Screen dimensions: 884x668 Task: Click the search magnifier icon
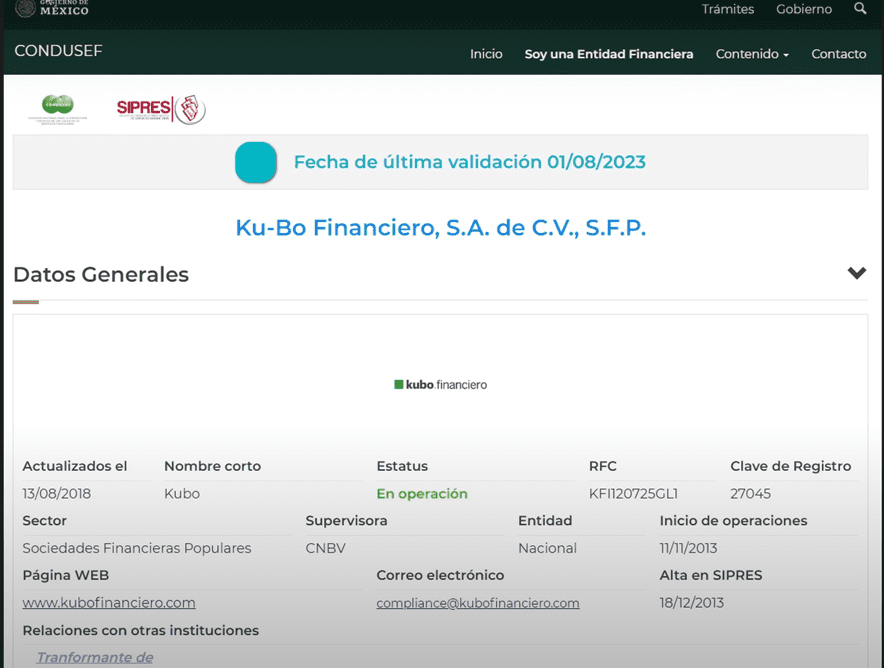tap(860, 9)
